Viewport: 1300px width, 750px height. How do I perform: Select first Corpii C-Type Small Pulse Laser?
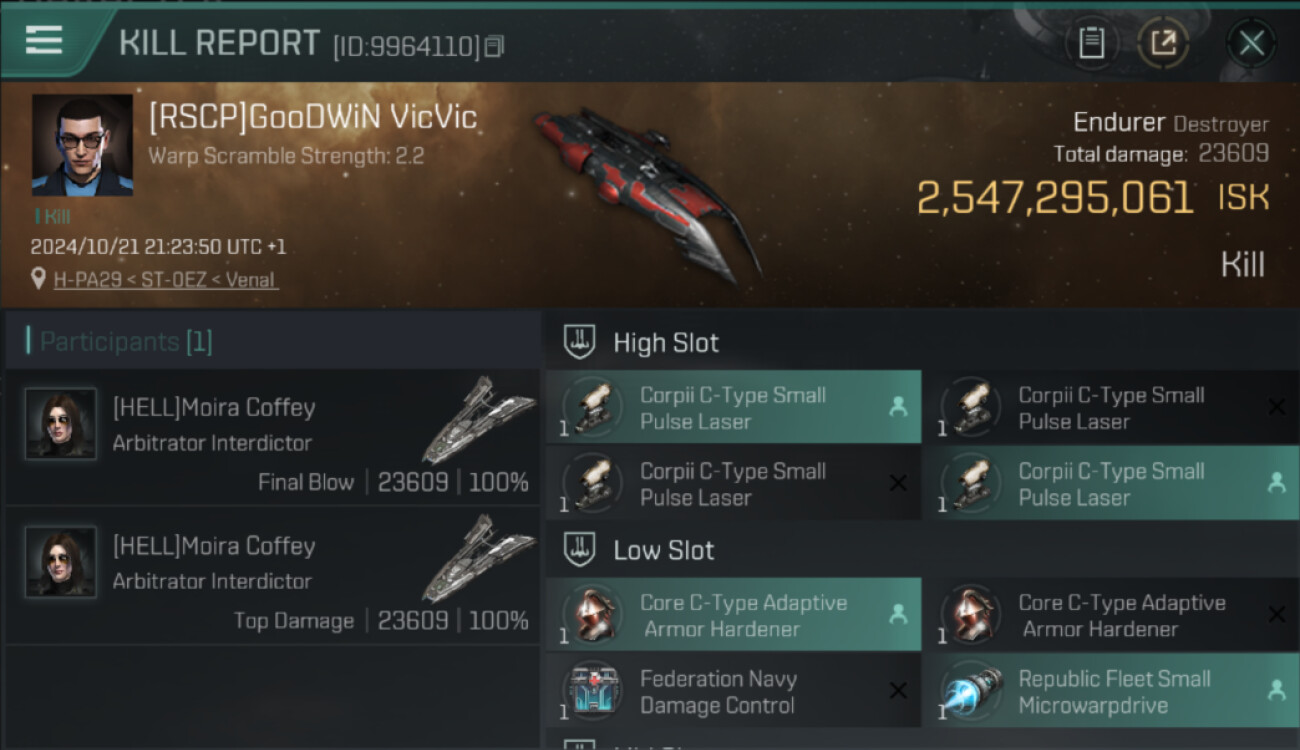(734, 408)
